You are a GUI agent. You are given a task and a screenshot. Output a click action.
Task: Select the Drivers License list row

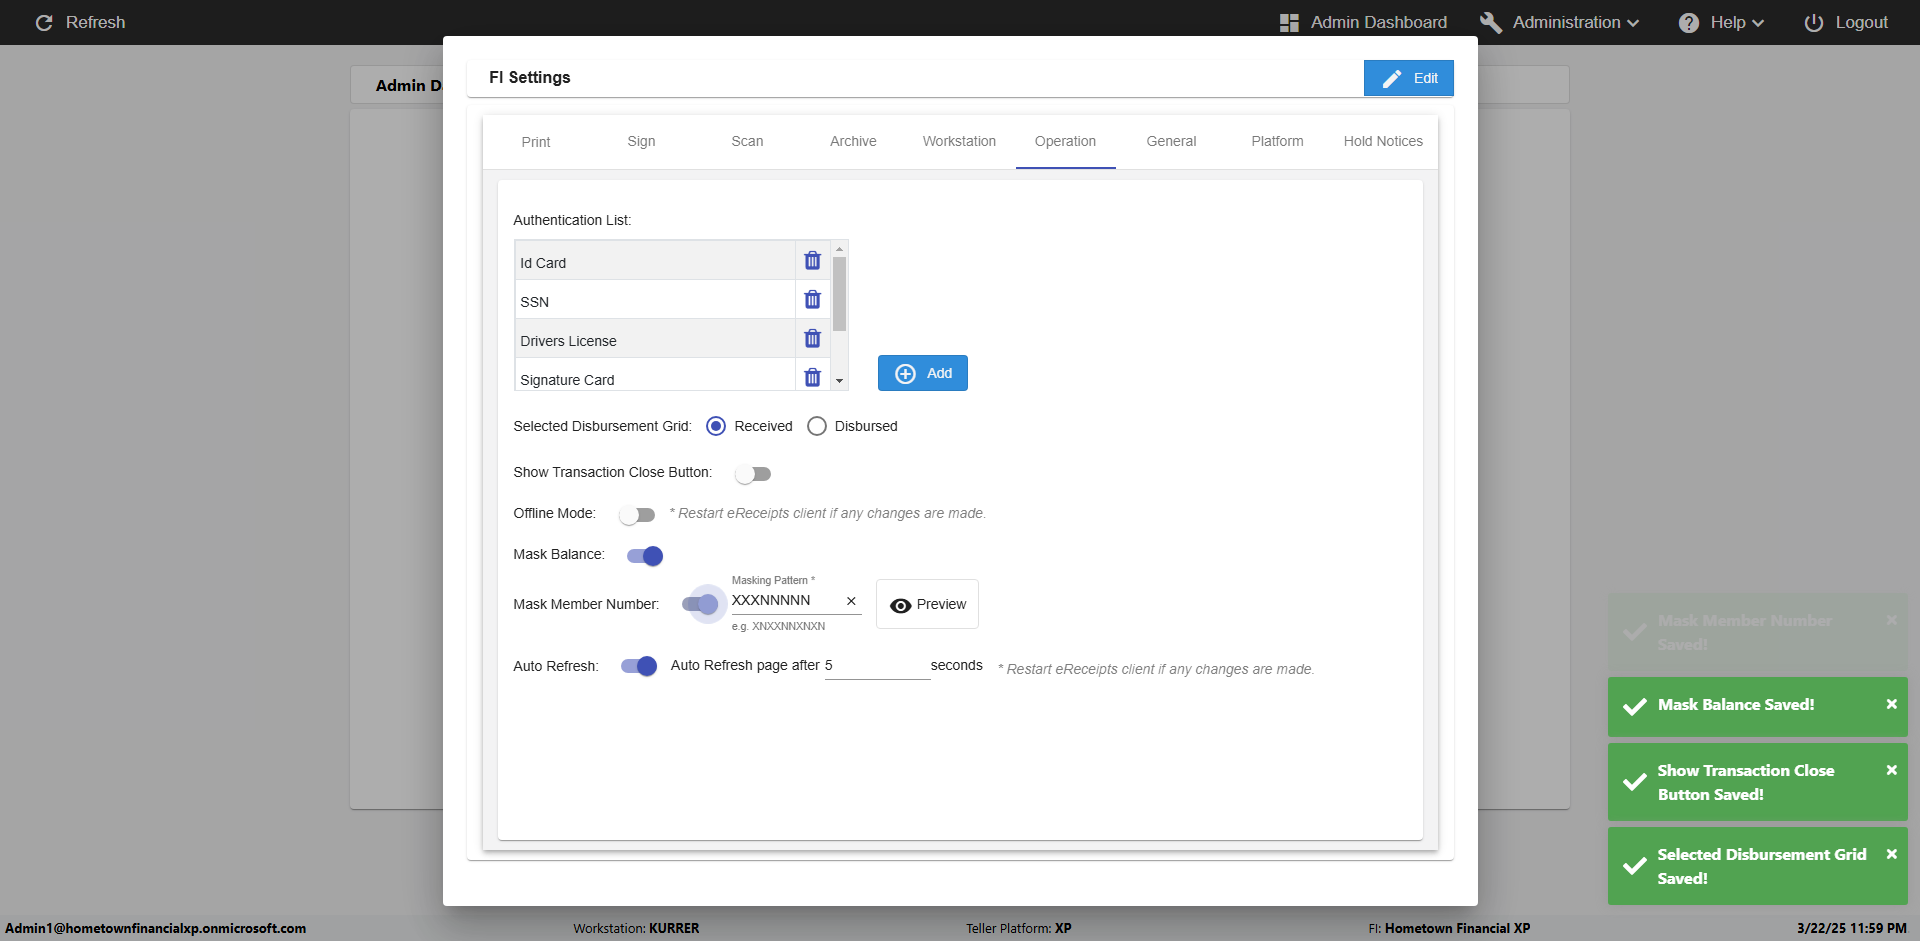click(655, 339)
